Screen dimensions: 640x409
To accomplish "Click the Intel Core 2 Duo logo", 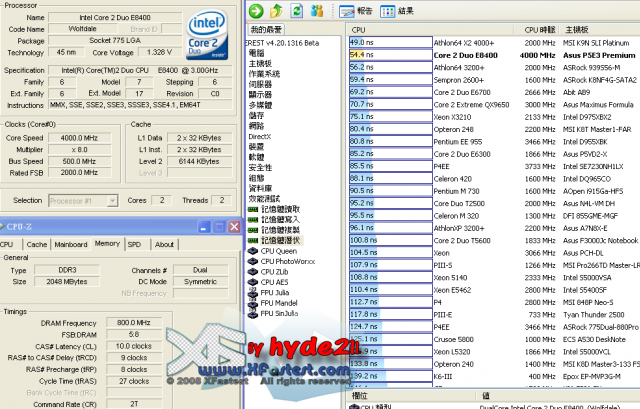I will coord(207,35).
